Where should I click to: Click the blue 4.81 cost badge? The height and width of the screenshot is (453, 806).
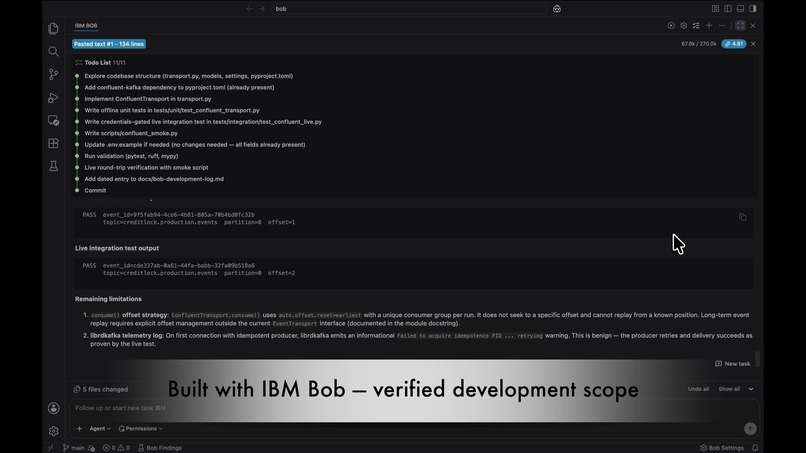[734, 44]
